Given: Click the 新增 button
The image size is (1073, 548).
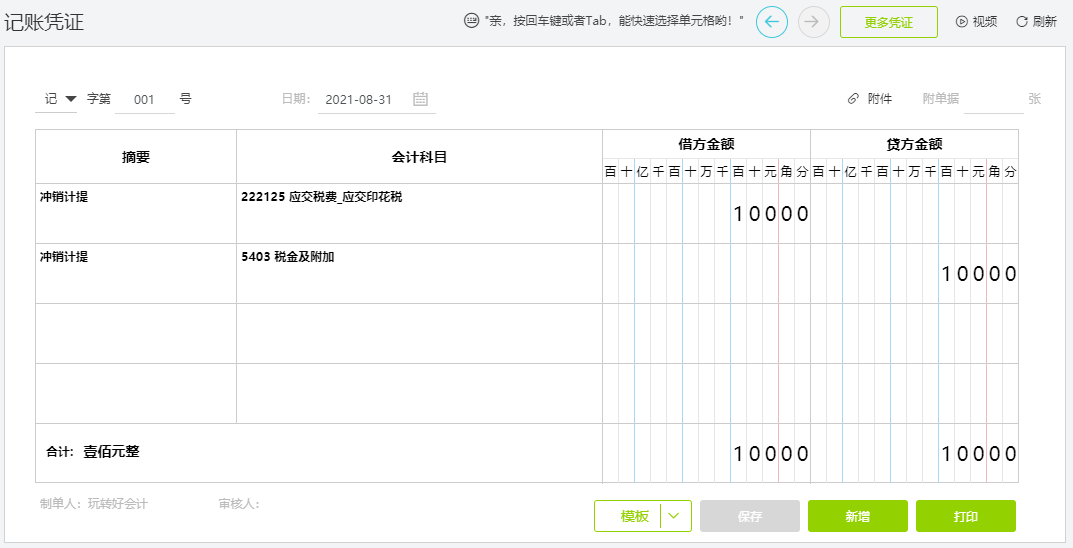Looking at the screenshot, I should [x=857, y=516].
